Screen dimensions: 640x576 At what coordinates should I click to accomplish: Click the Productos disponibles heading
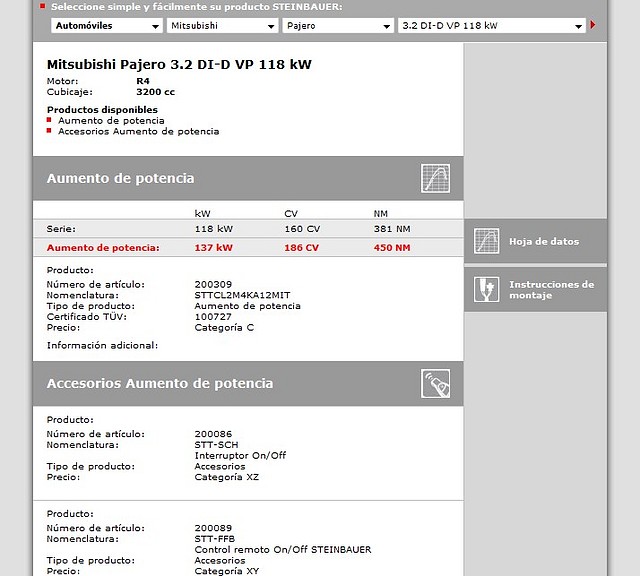[102, 110]
